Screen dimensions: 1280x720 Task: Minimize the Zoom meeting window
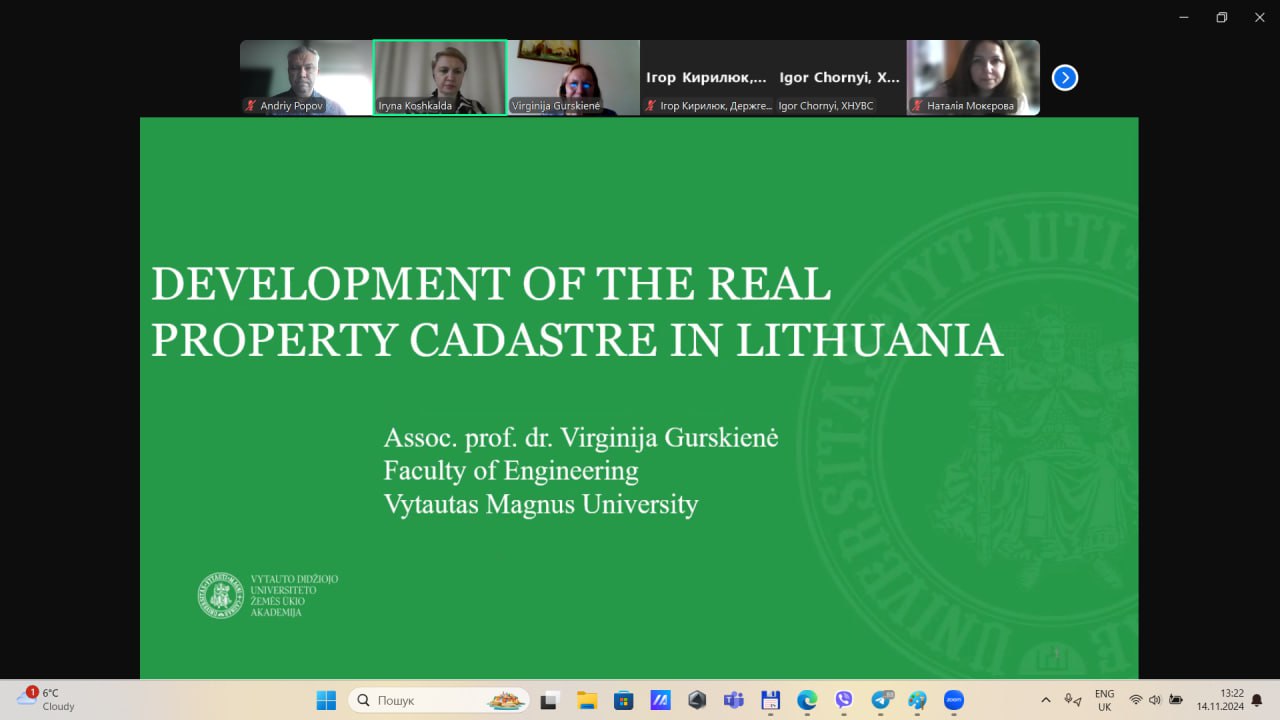1184,17
